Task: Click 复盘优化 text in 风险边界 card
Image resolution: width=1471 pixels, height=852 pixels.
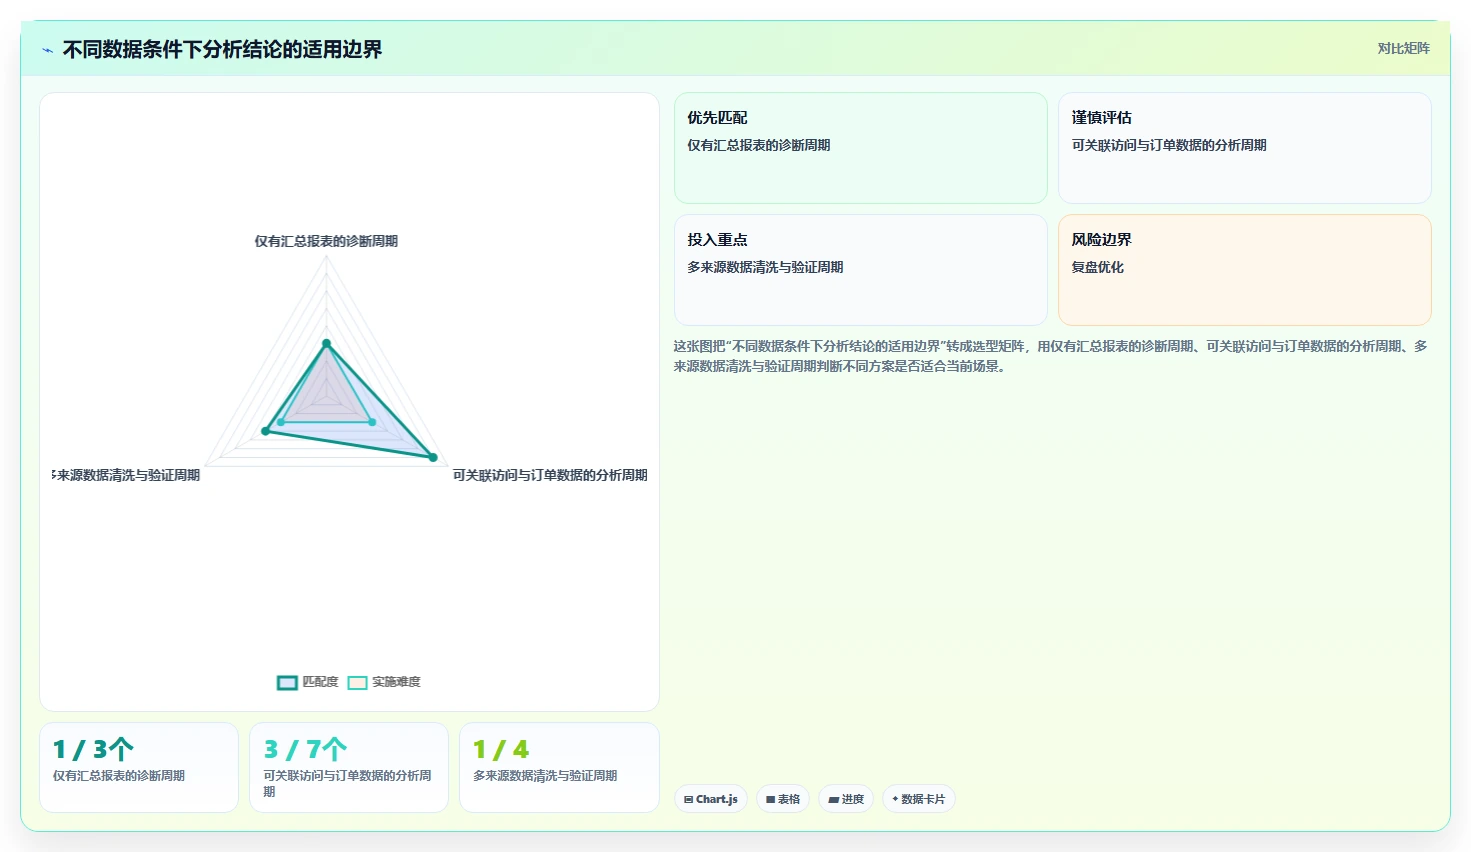Action: pyautogui.click(x=1098, y=267)
